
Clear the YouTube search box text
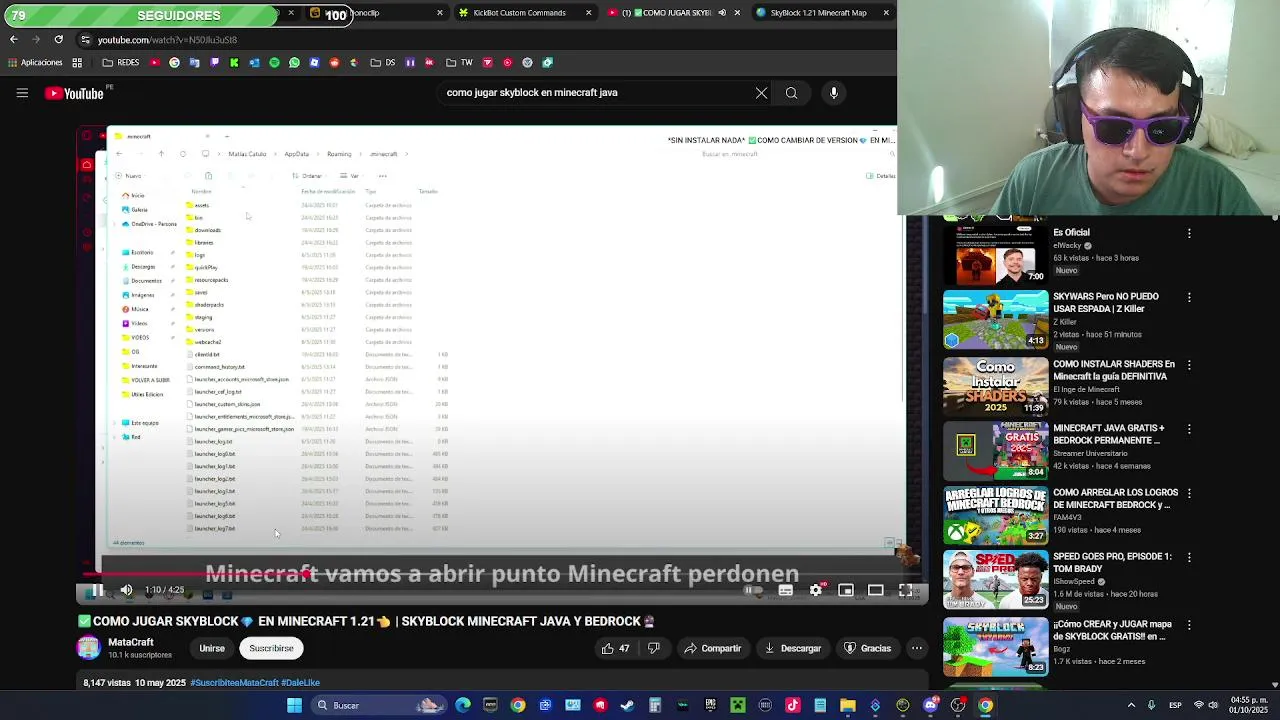point(761,93)
